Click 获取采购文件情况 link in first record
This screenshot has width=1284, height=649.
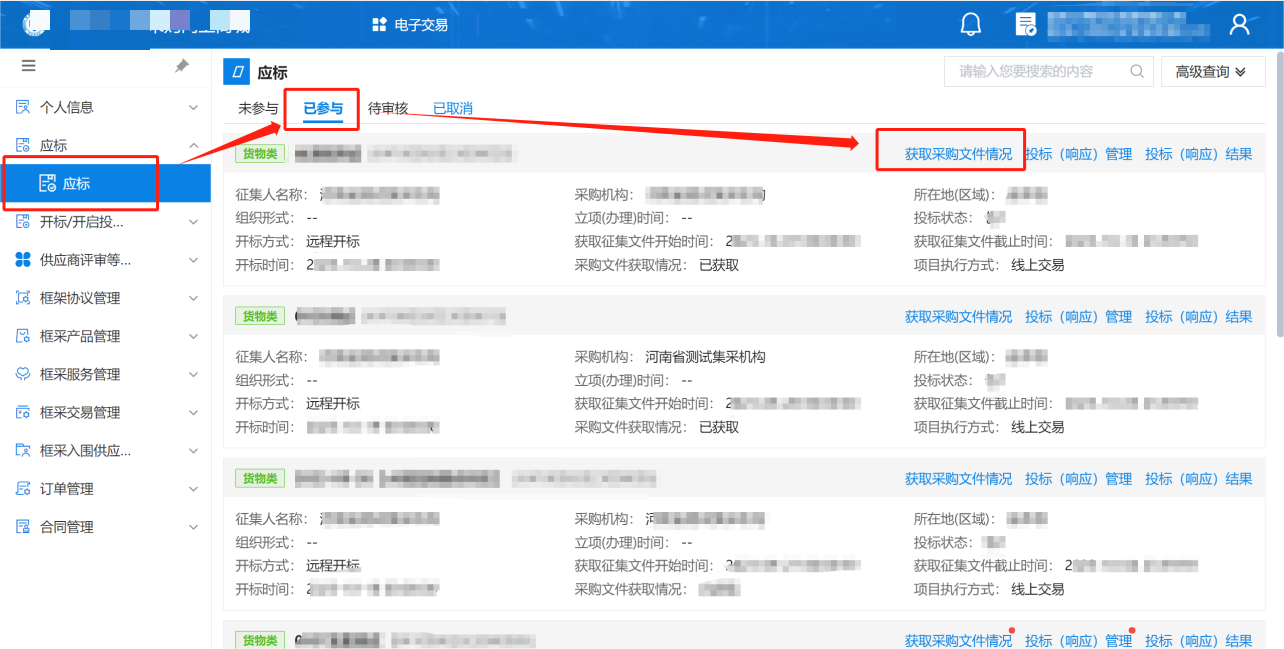[x=958, y=154]
